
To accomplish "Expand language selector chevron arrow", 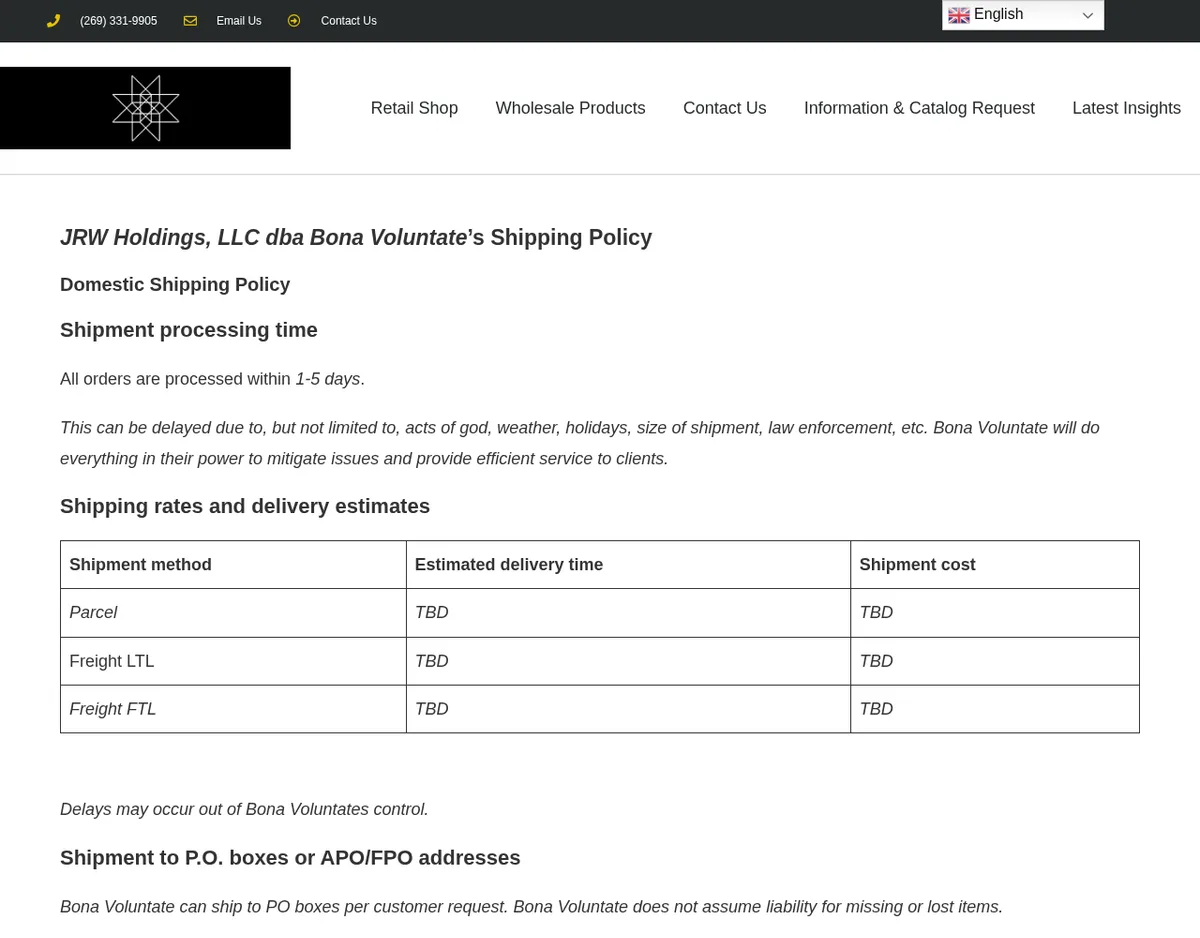I will click(1088, 15).
